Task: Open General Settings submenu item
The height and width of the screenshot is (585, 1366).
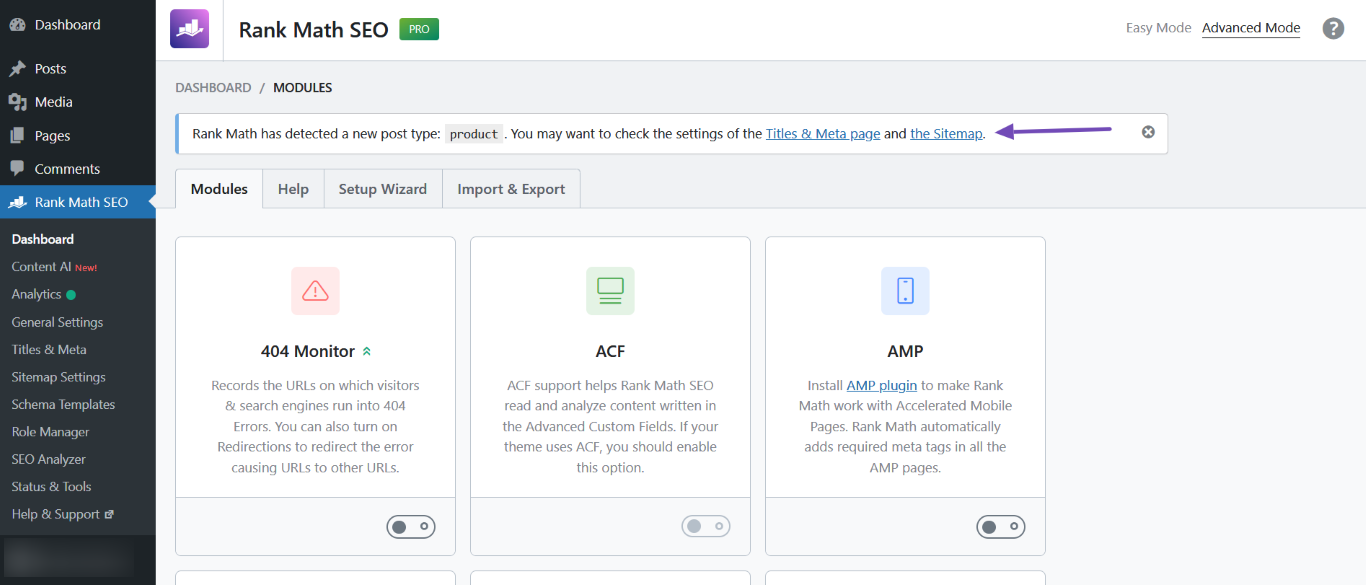Action: tap(57, 322)
